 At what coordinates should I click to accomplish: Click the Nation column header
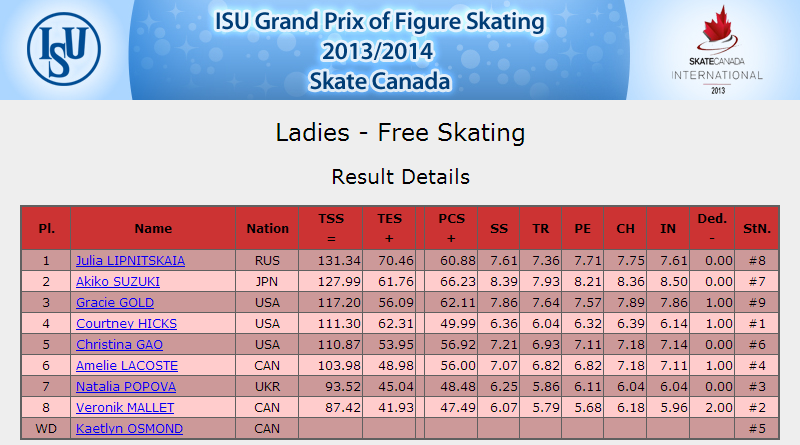pos(267,228)
